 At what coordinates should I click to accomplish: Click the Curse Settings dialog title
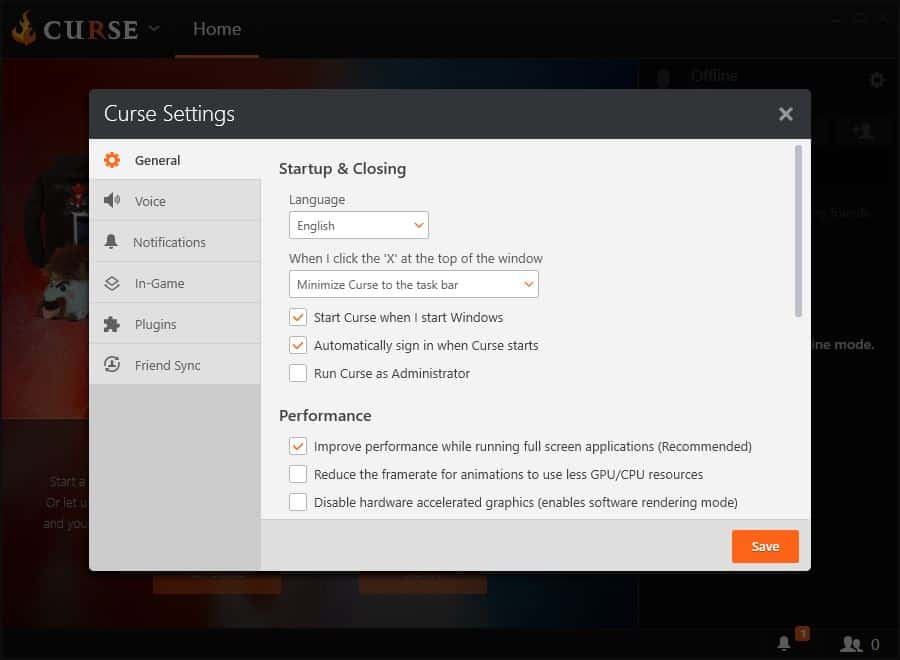(169, 114)
